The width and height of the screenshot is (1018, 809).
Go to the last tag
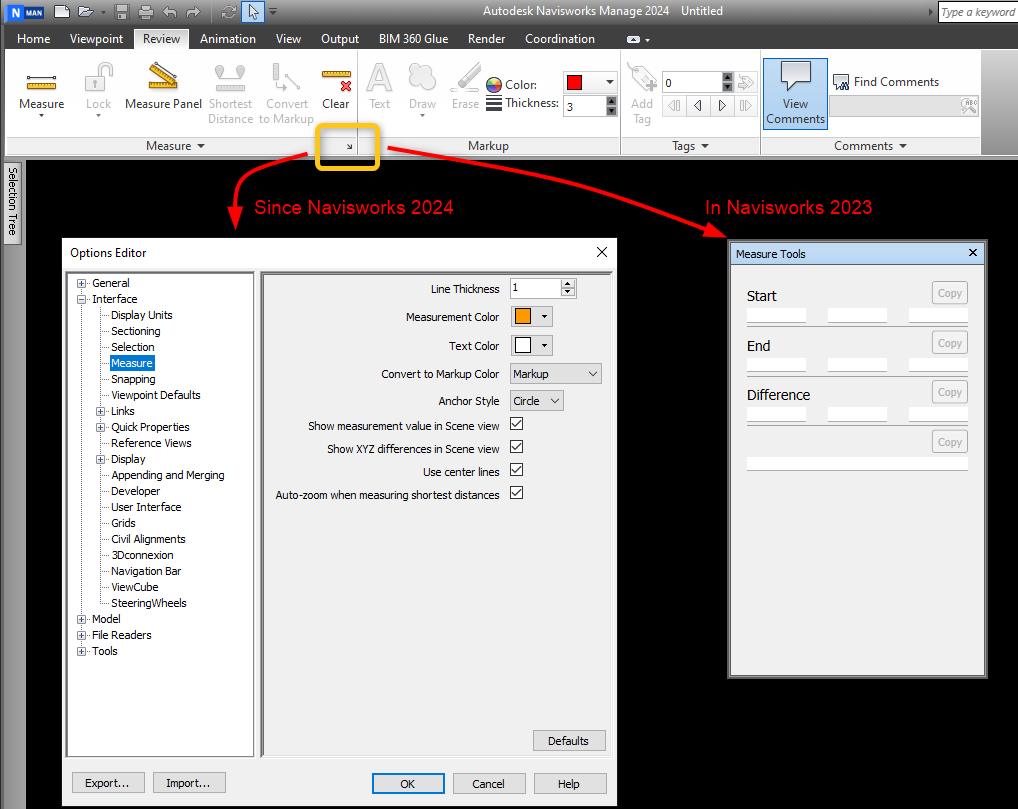point(745,105)
